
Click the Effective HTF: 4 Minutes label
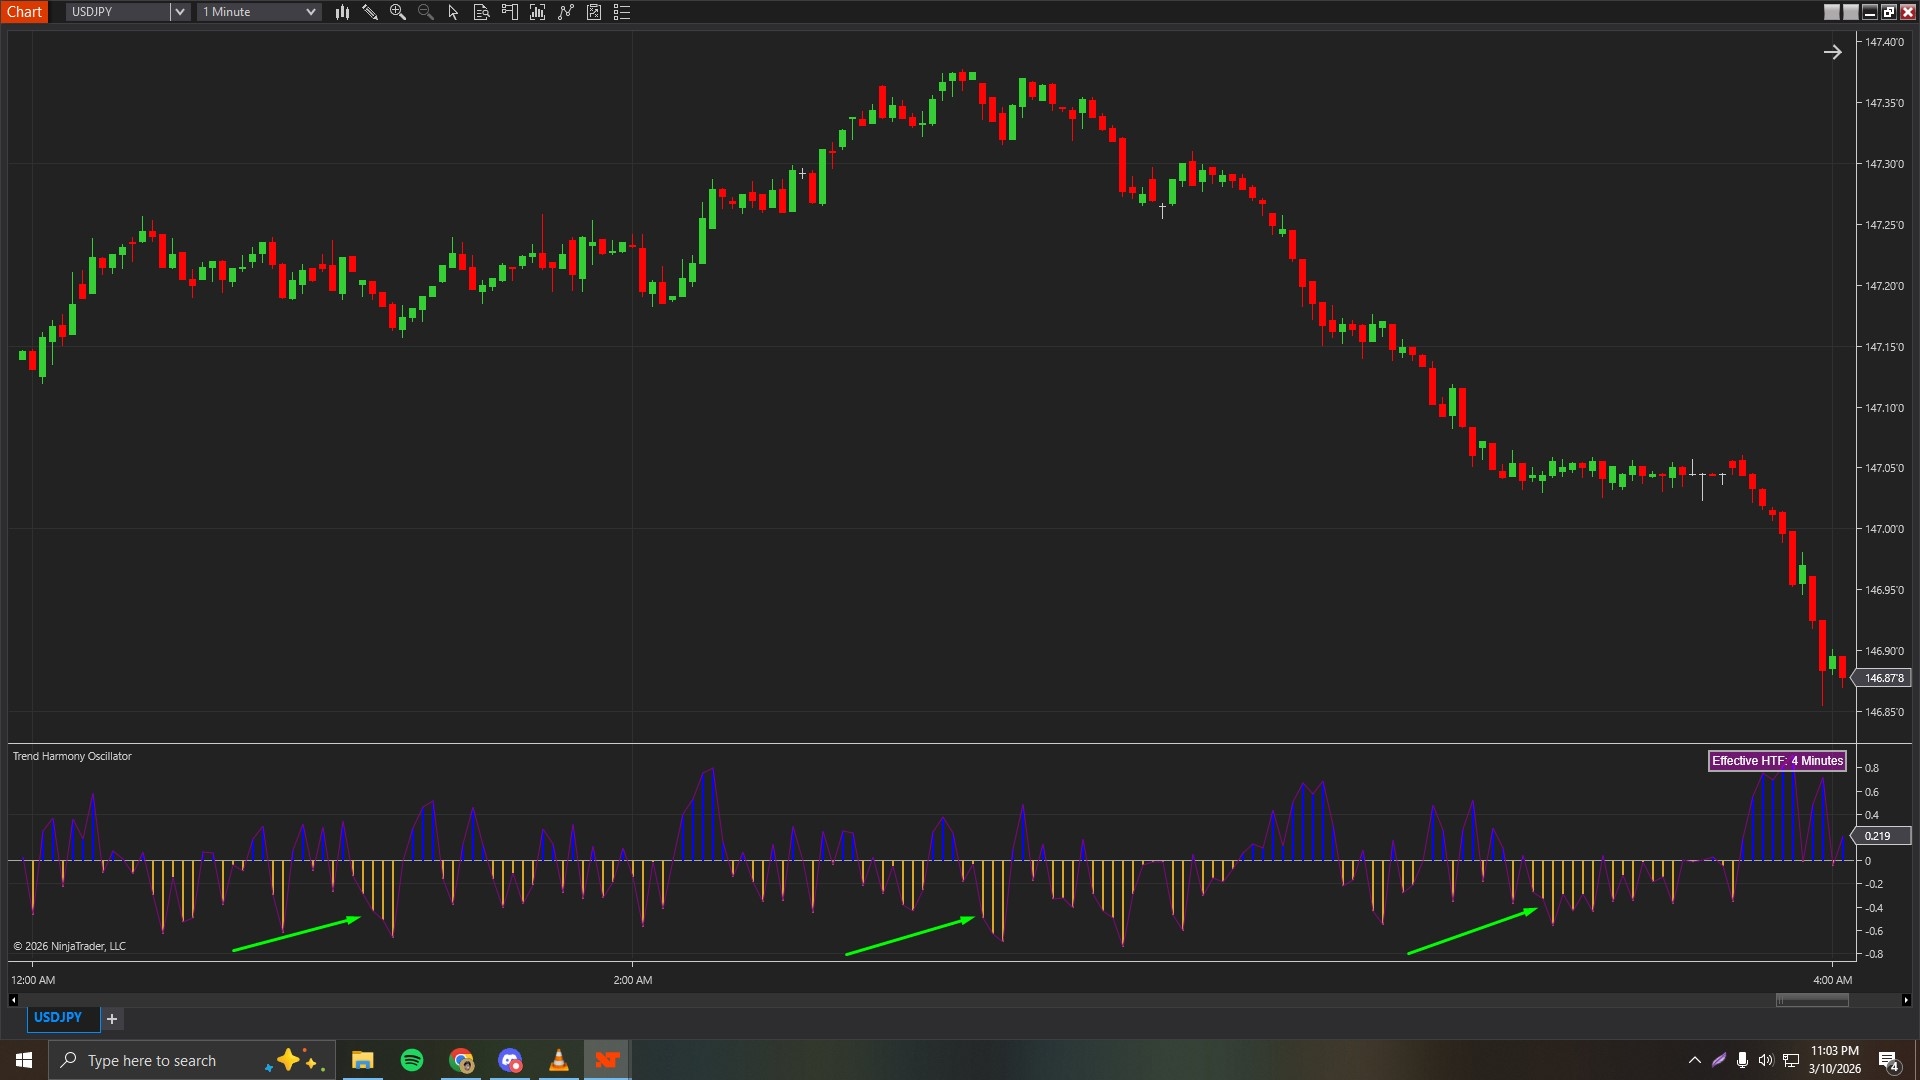(x=1777, y=761)
